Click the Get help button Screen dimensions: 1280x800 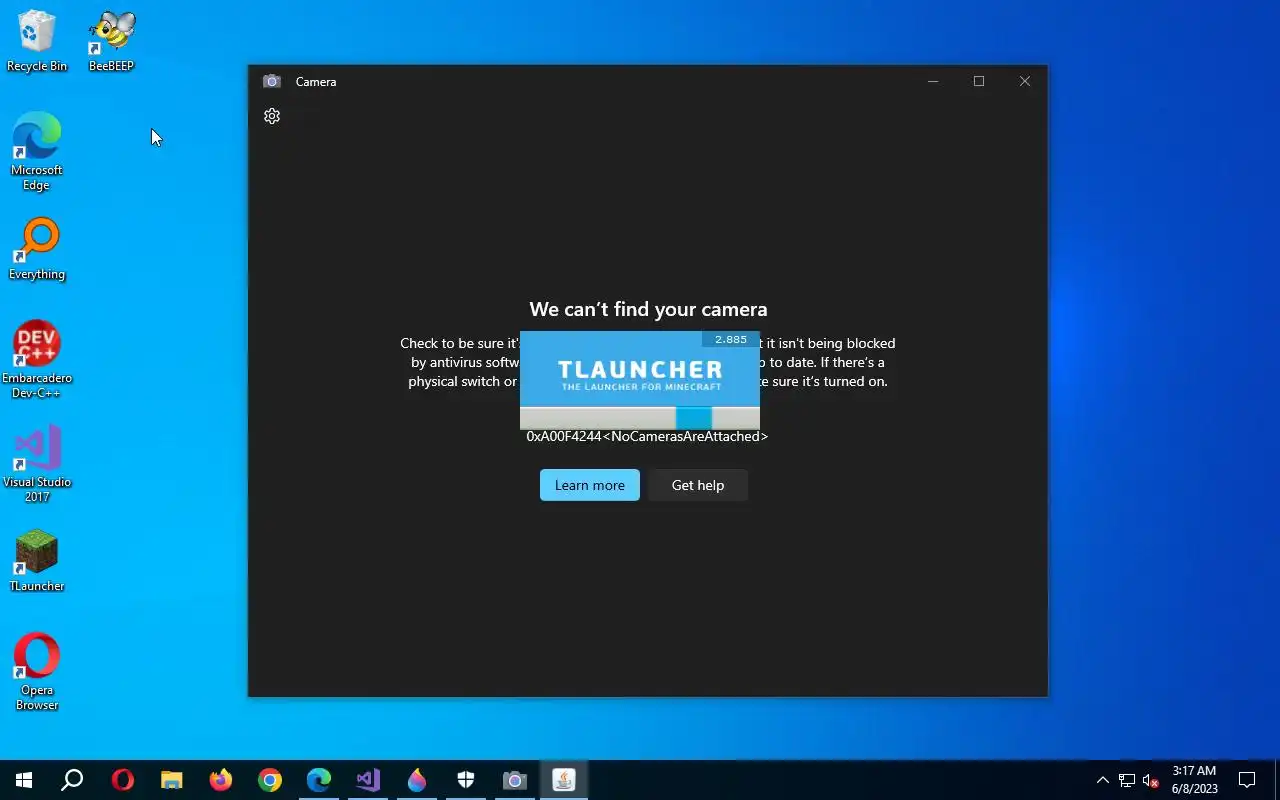698,485
